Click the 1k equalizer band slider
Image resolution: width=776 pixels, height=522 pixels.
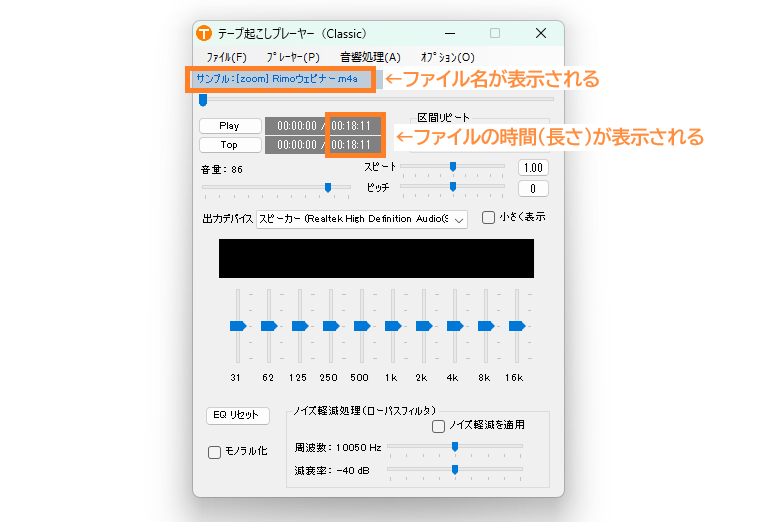coord(392,326)
